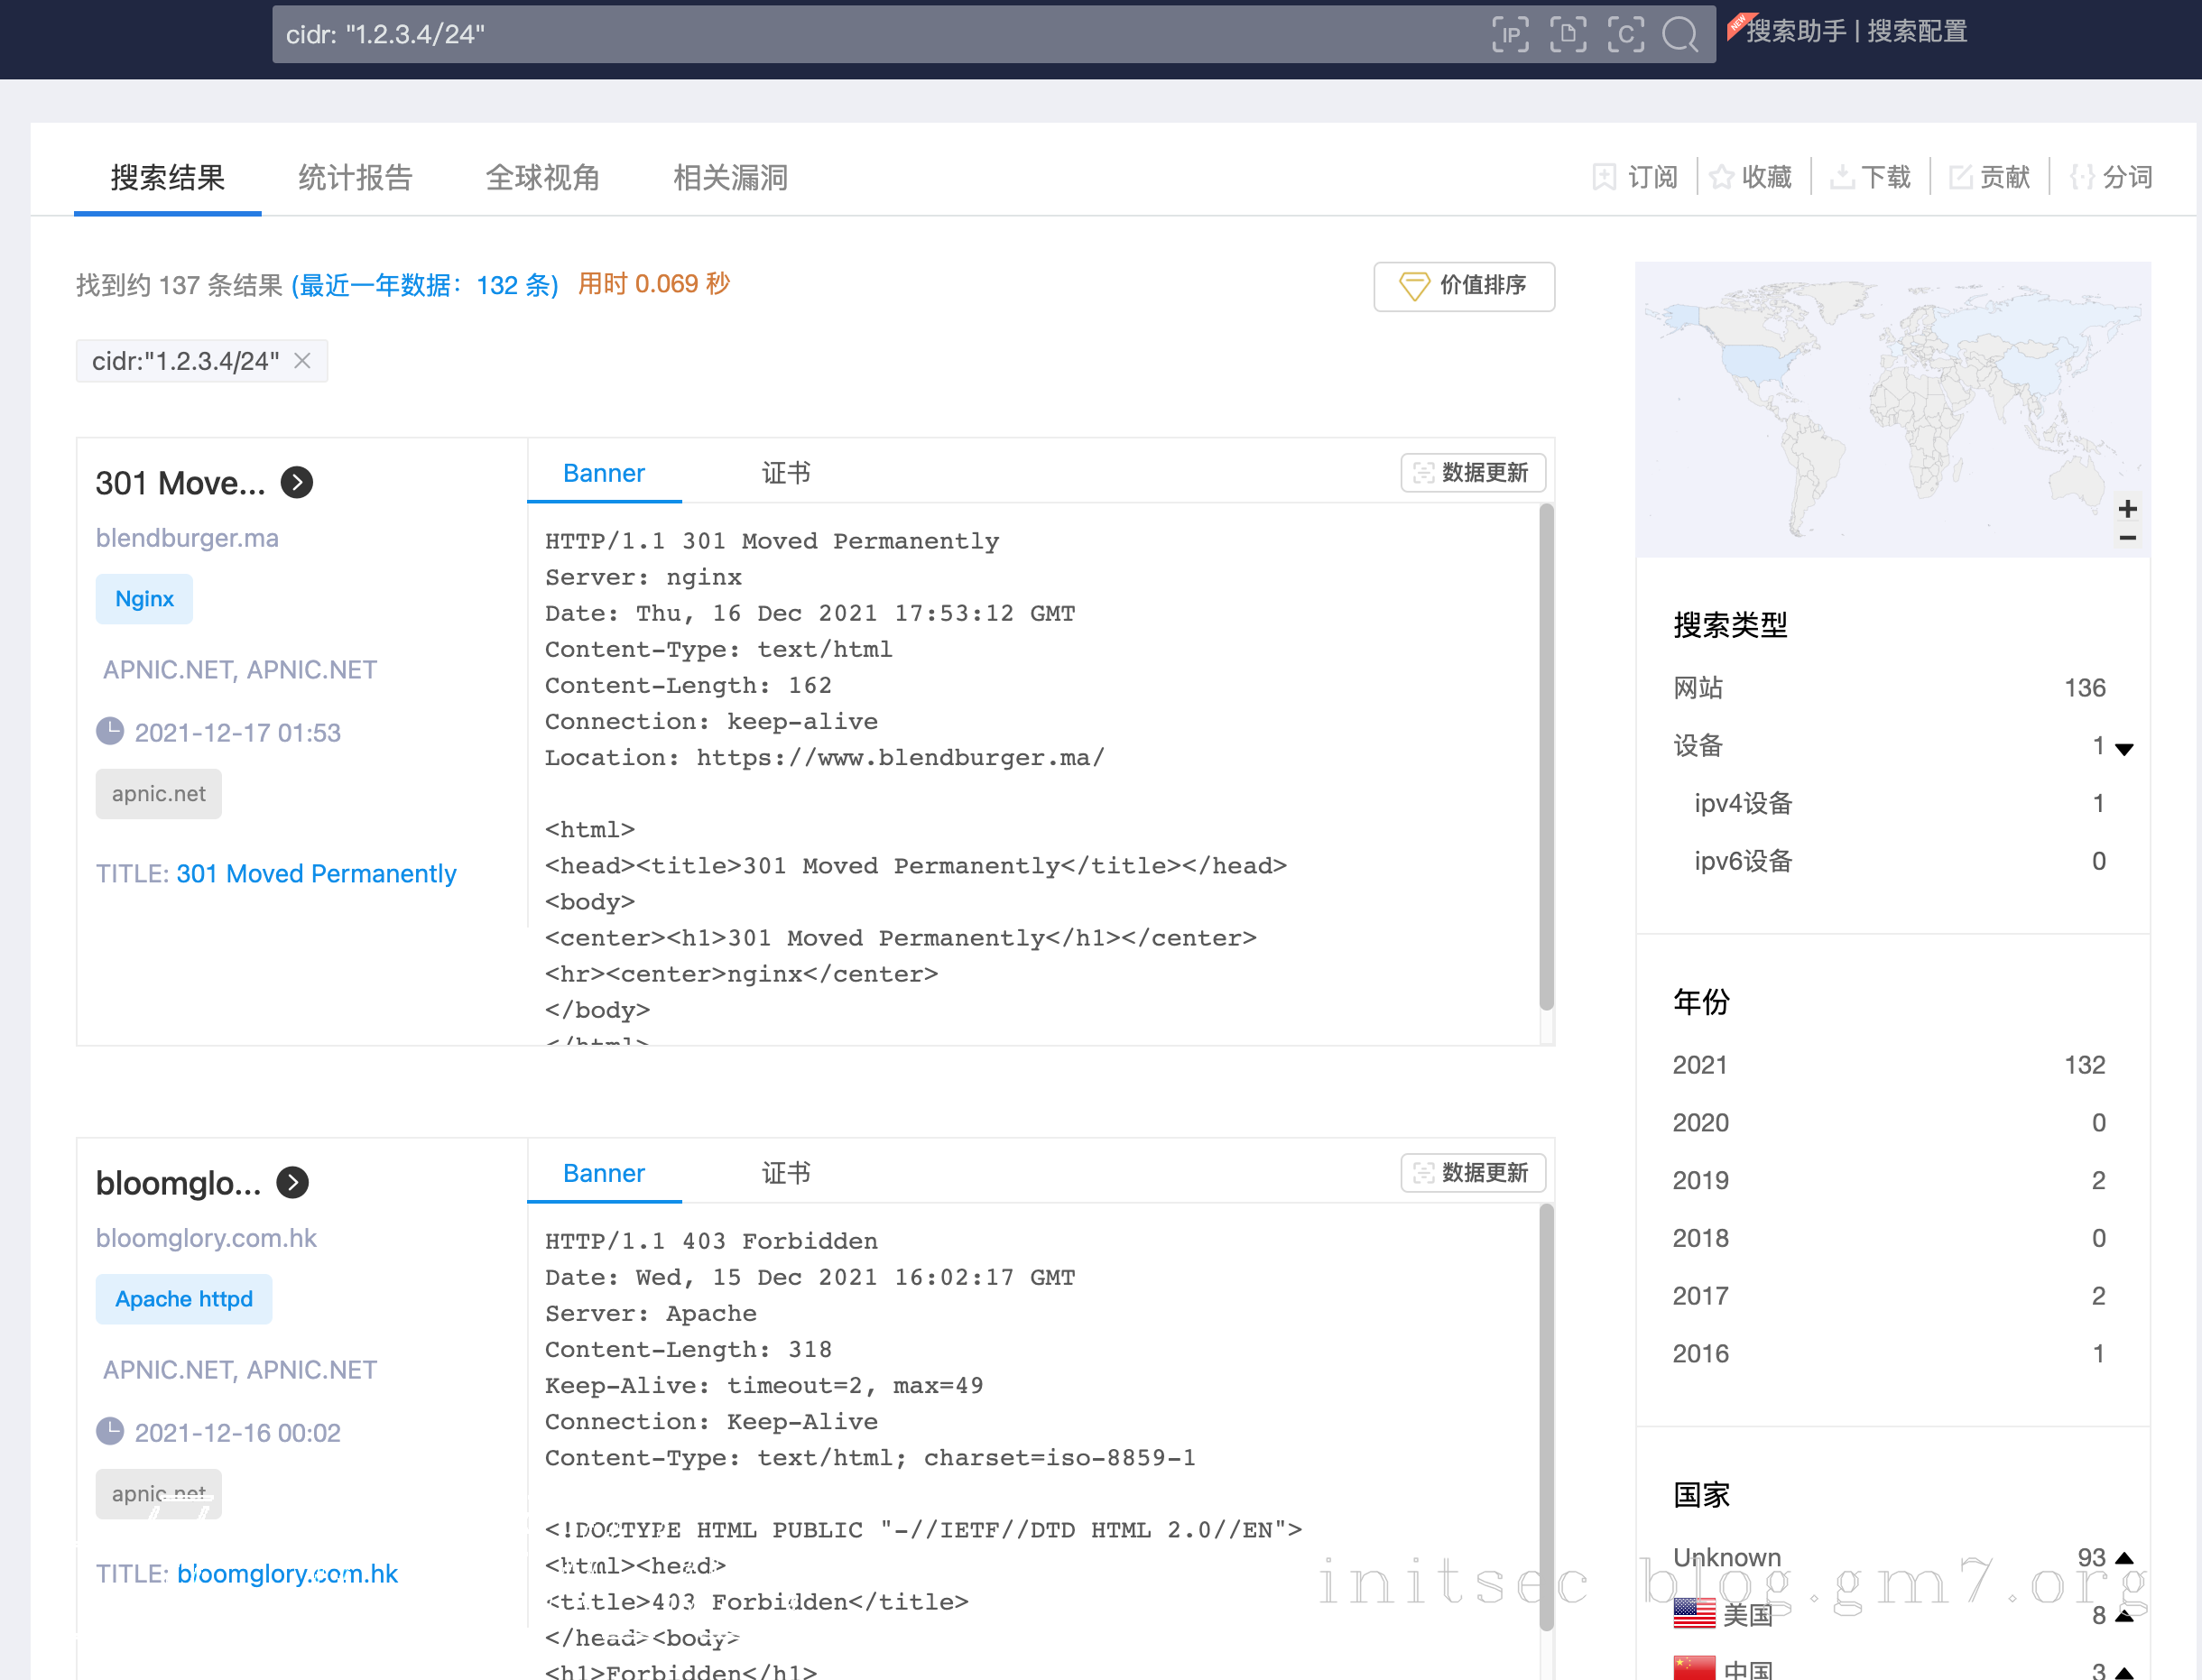Click the 订阅 subscribe icon
The image size is (2202, 1680).
pyautogui.click(x=1604, y=177)
